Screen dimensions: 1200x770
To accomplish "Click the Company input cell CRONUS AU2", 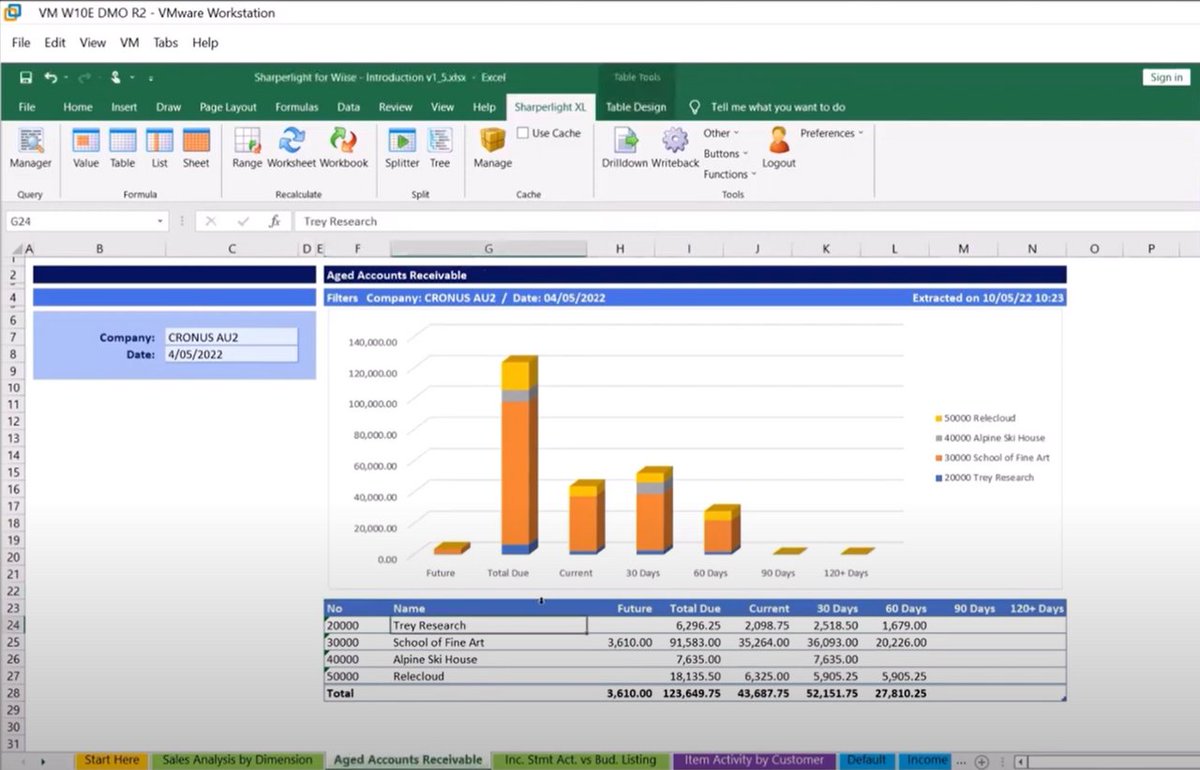I will click(x=231, y=338).
